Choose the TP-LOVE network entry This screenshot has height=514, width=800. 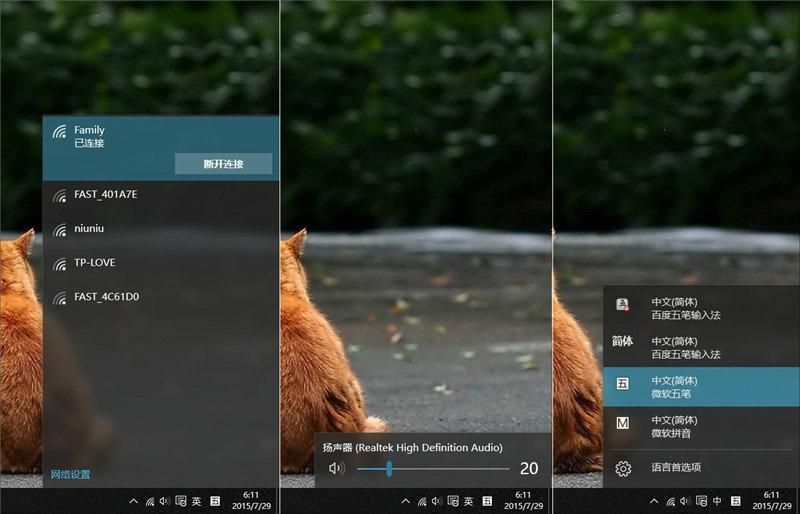pos(94,263)
